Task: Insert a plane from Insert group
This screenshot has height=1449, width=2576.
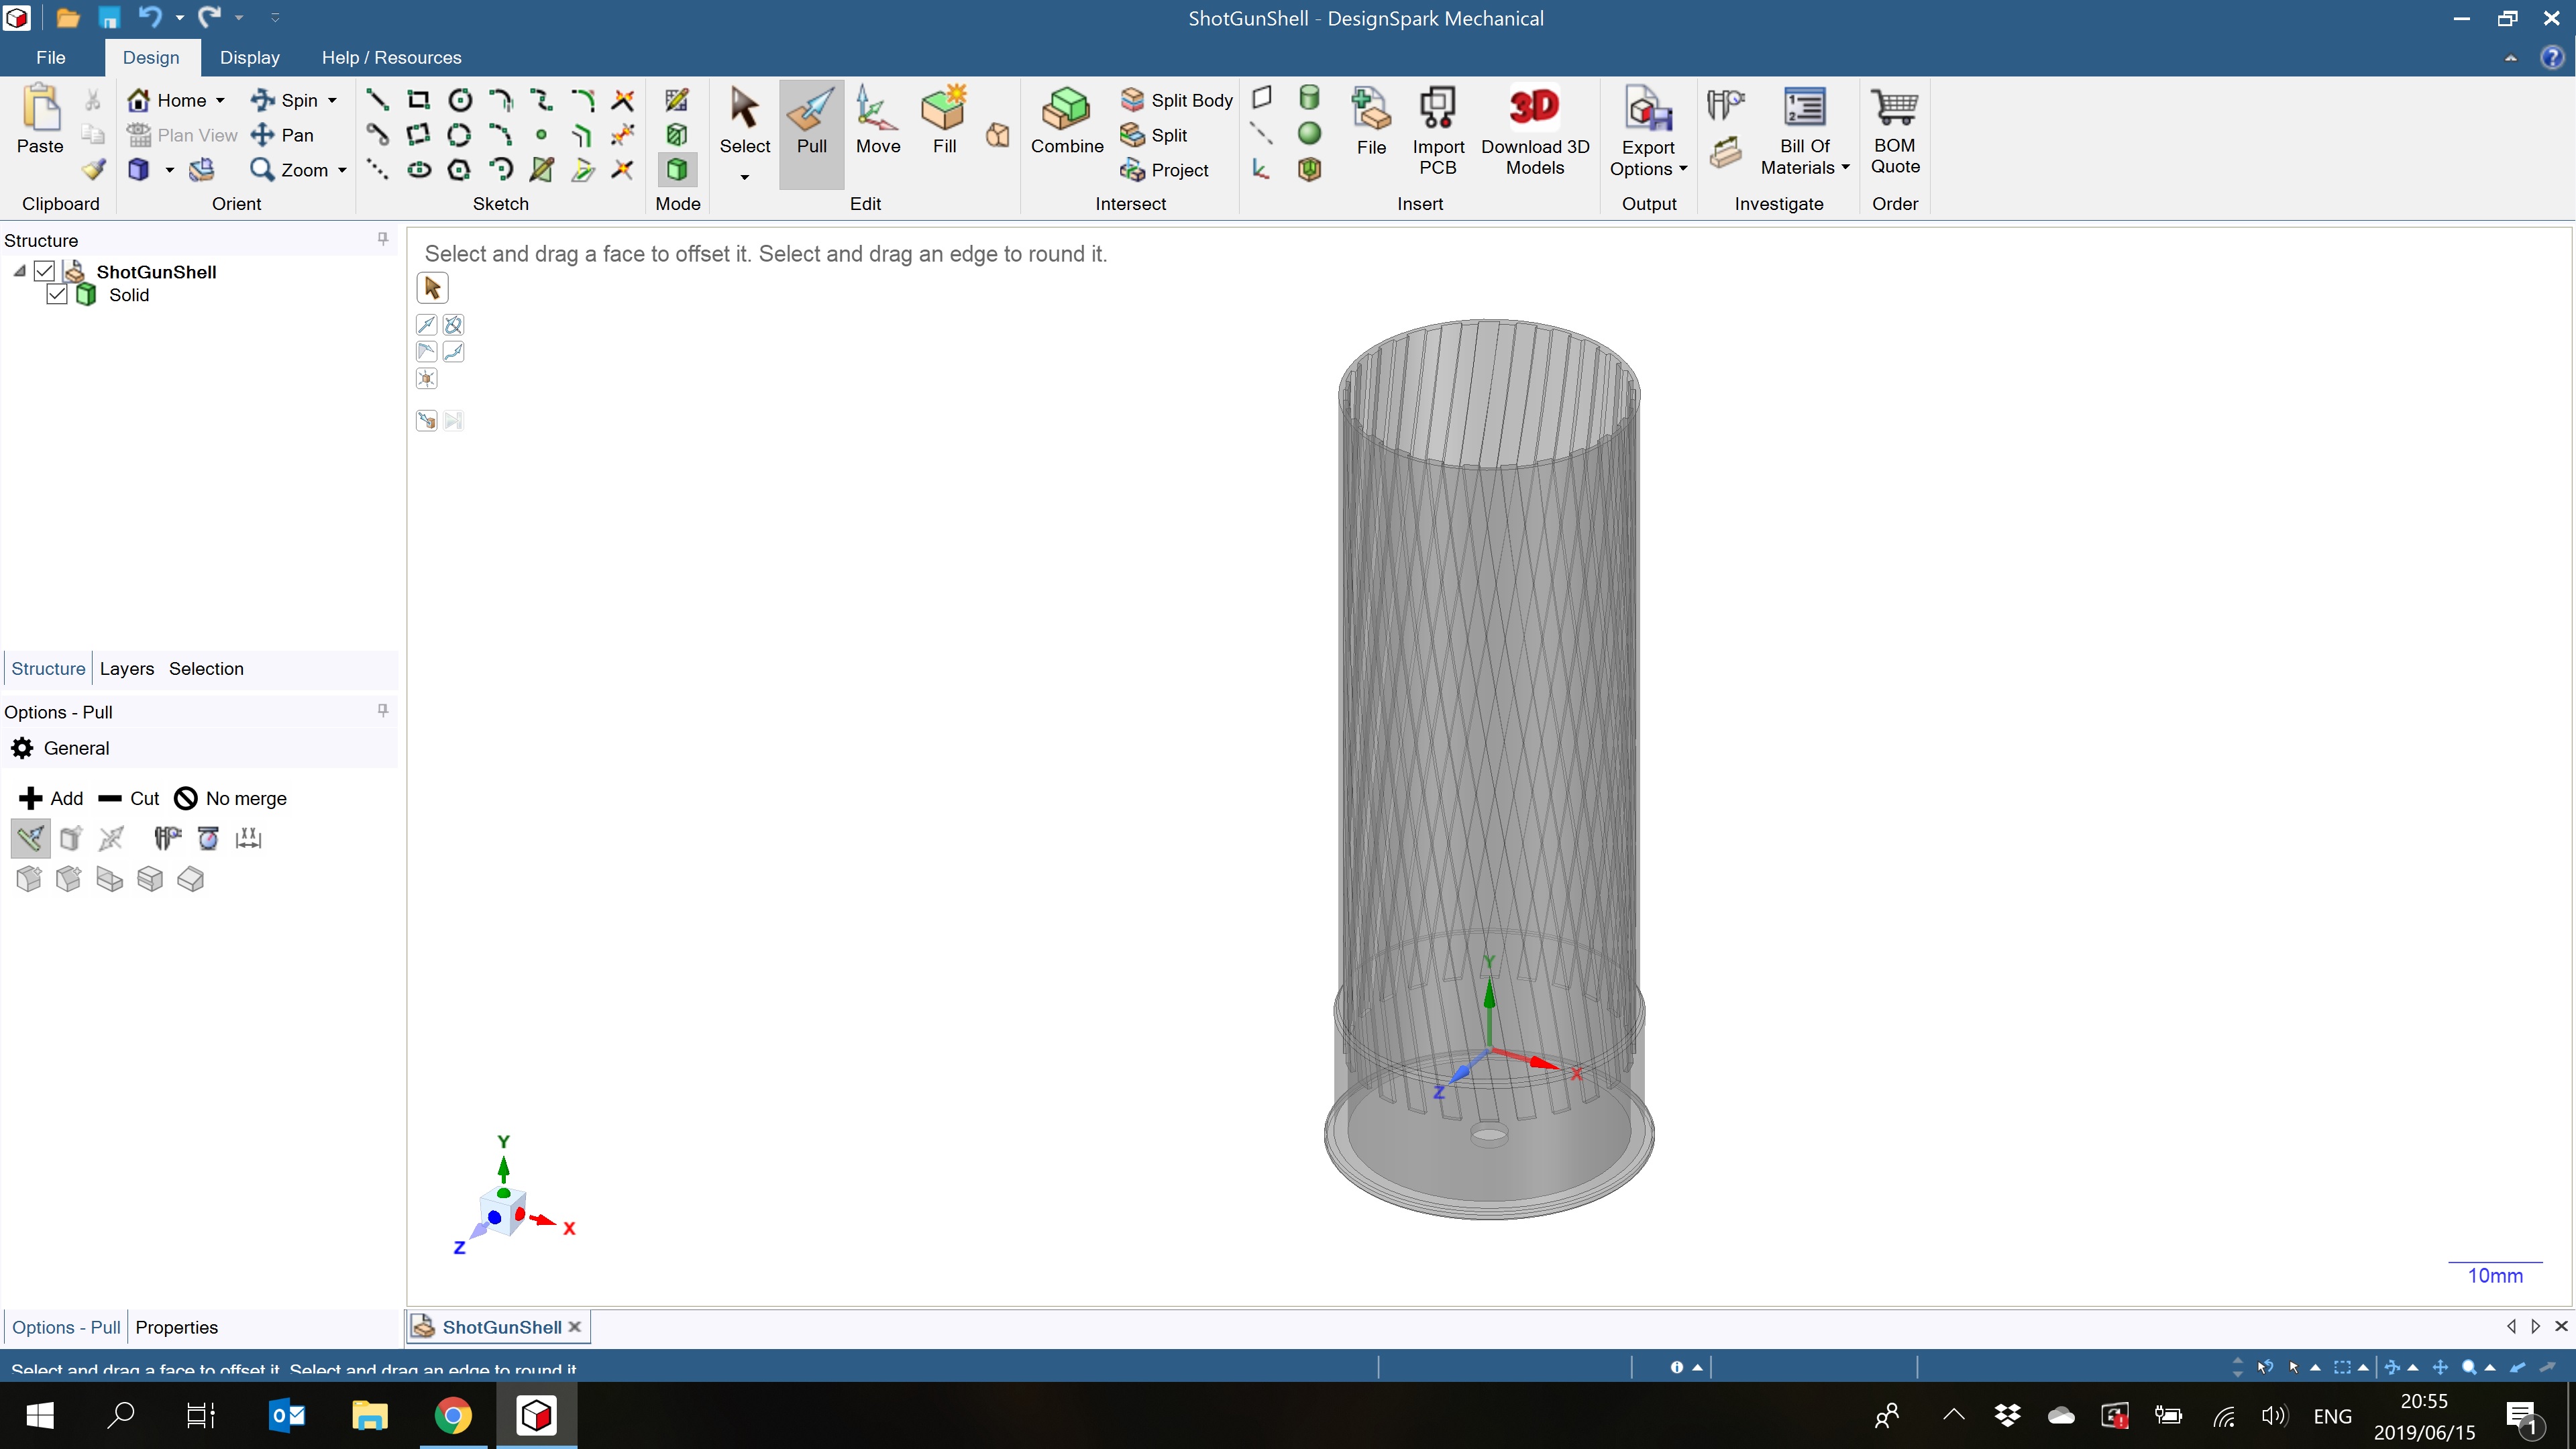Action: pos(1262,97)
